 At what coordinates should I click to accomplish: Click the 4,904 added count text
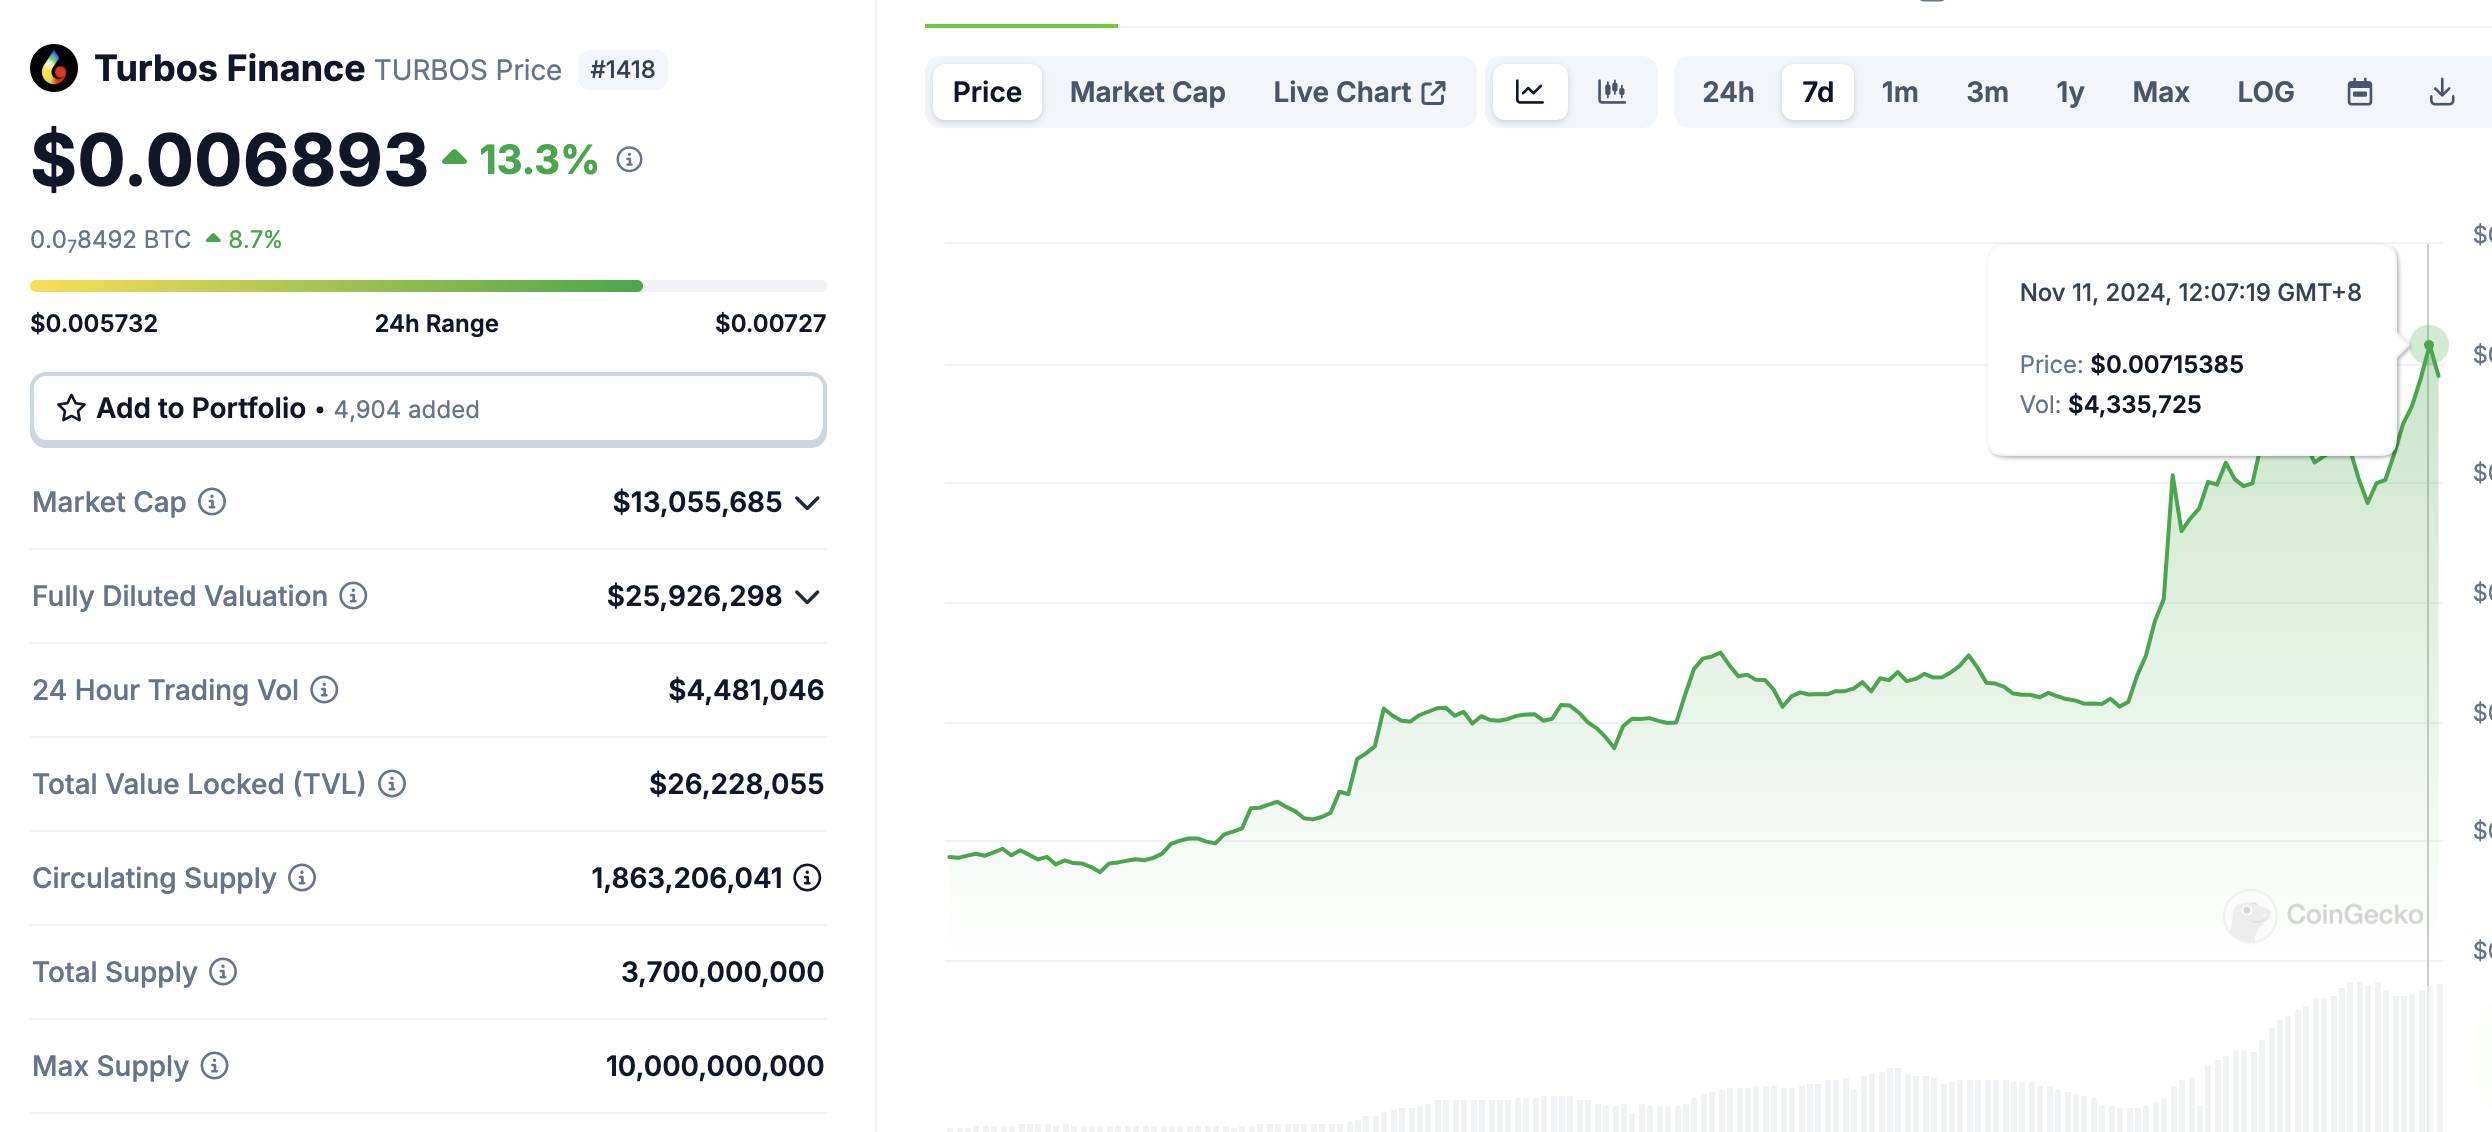click(x=406, y=409)
